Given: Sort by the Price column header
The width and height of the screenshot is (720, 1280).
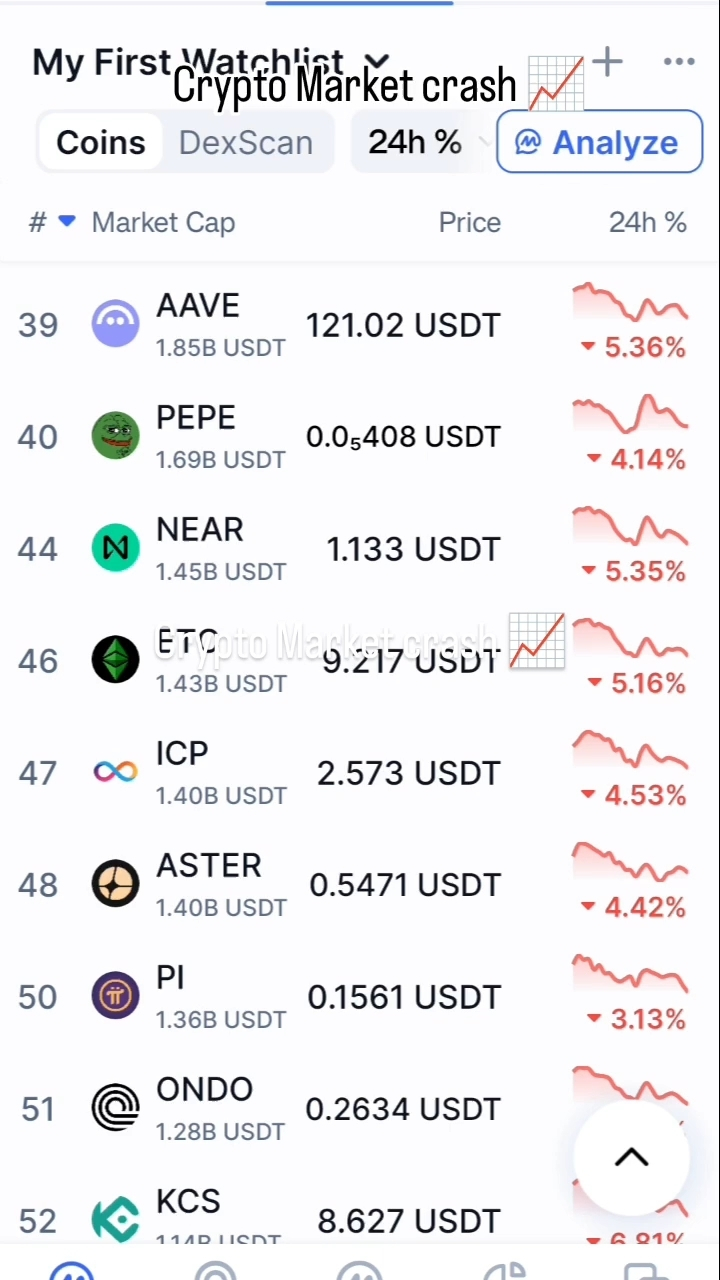Looking at the screenshot, I should (x=469, y=222).
